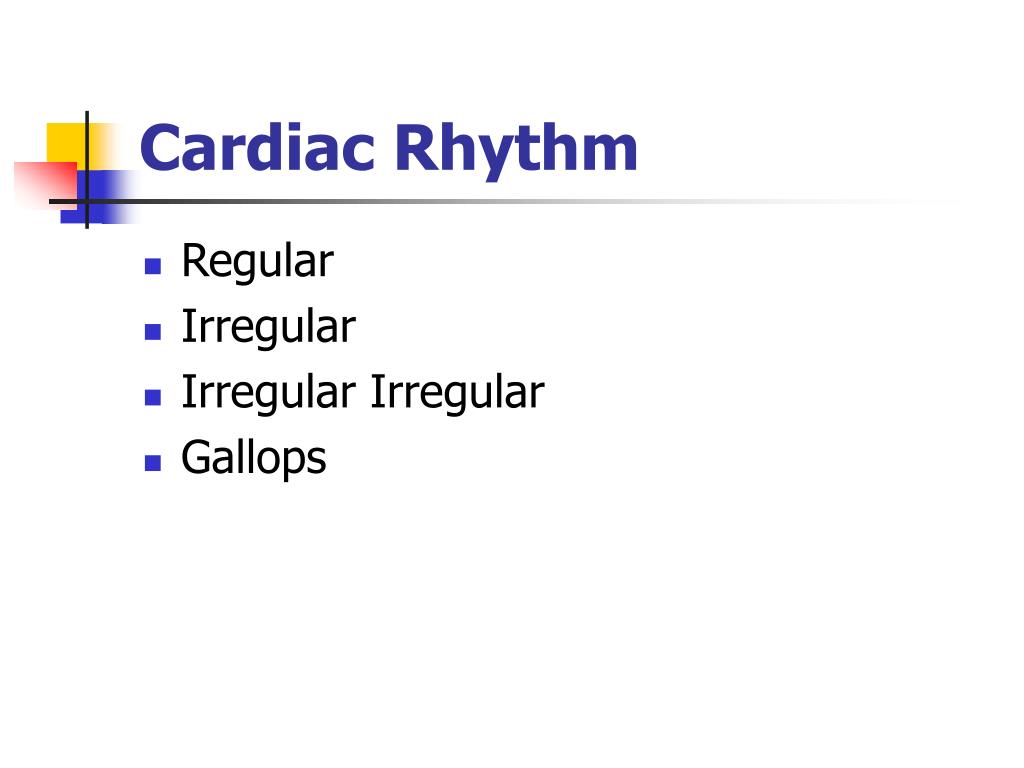Viewport: 1024px width, 768px height.
Task: Click the 'Irregular Irregular' bullet text
Action: pos(362,393)
